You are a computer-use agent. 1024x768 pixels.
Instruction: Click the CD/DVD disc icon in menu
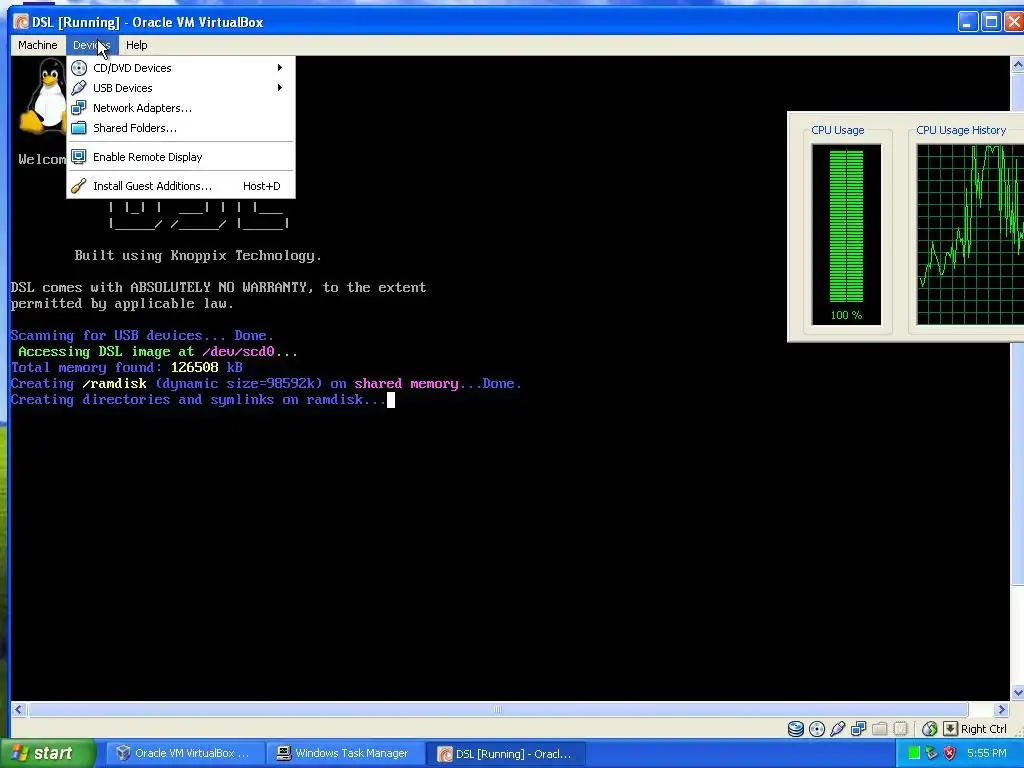tap(79, 68)
